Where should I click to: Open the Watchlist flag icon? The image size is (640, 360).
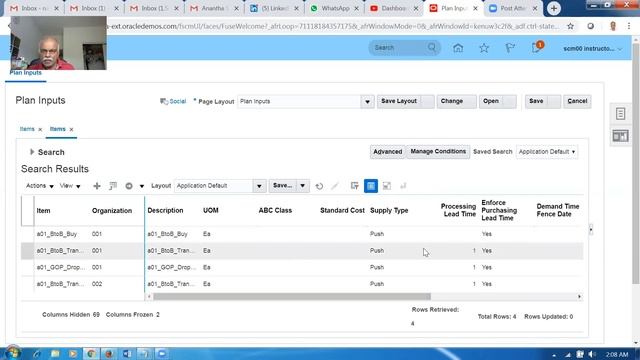pos(510,48)
